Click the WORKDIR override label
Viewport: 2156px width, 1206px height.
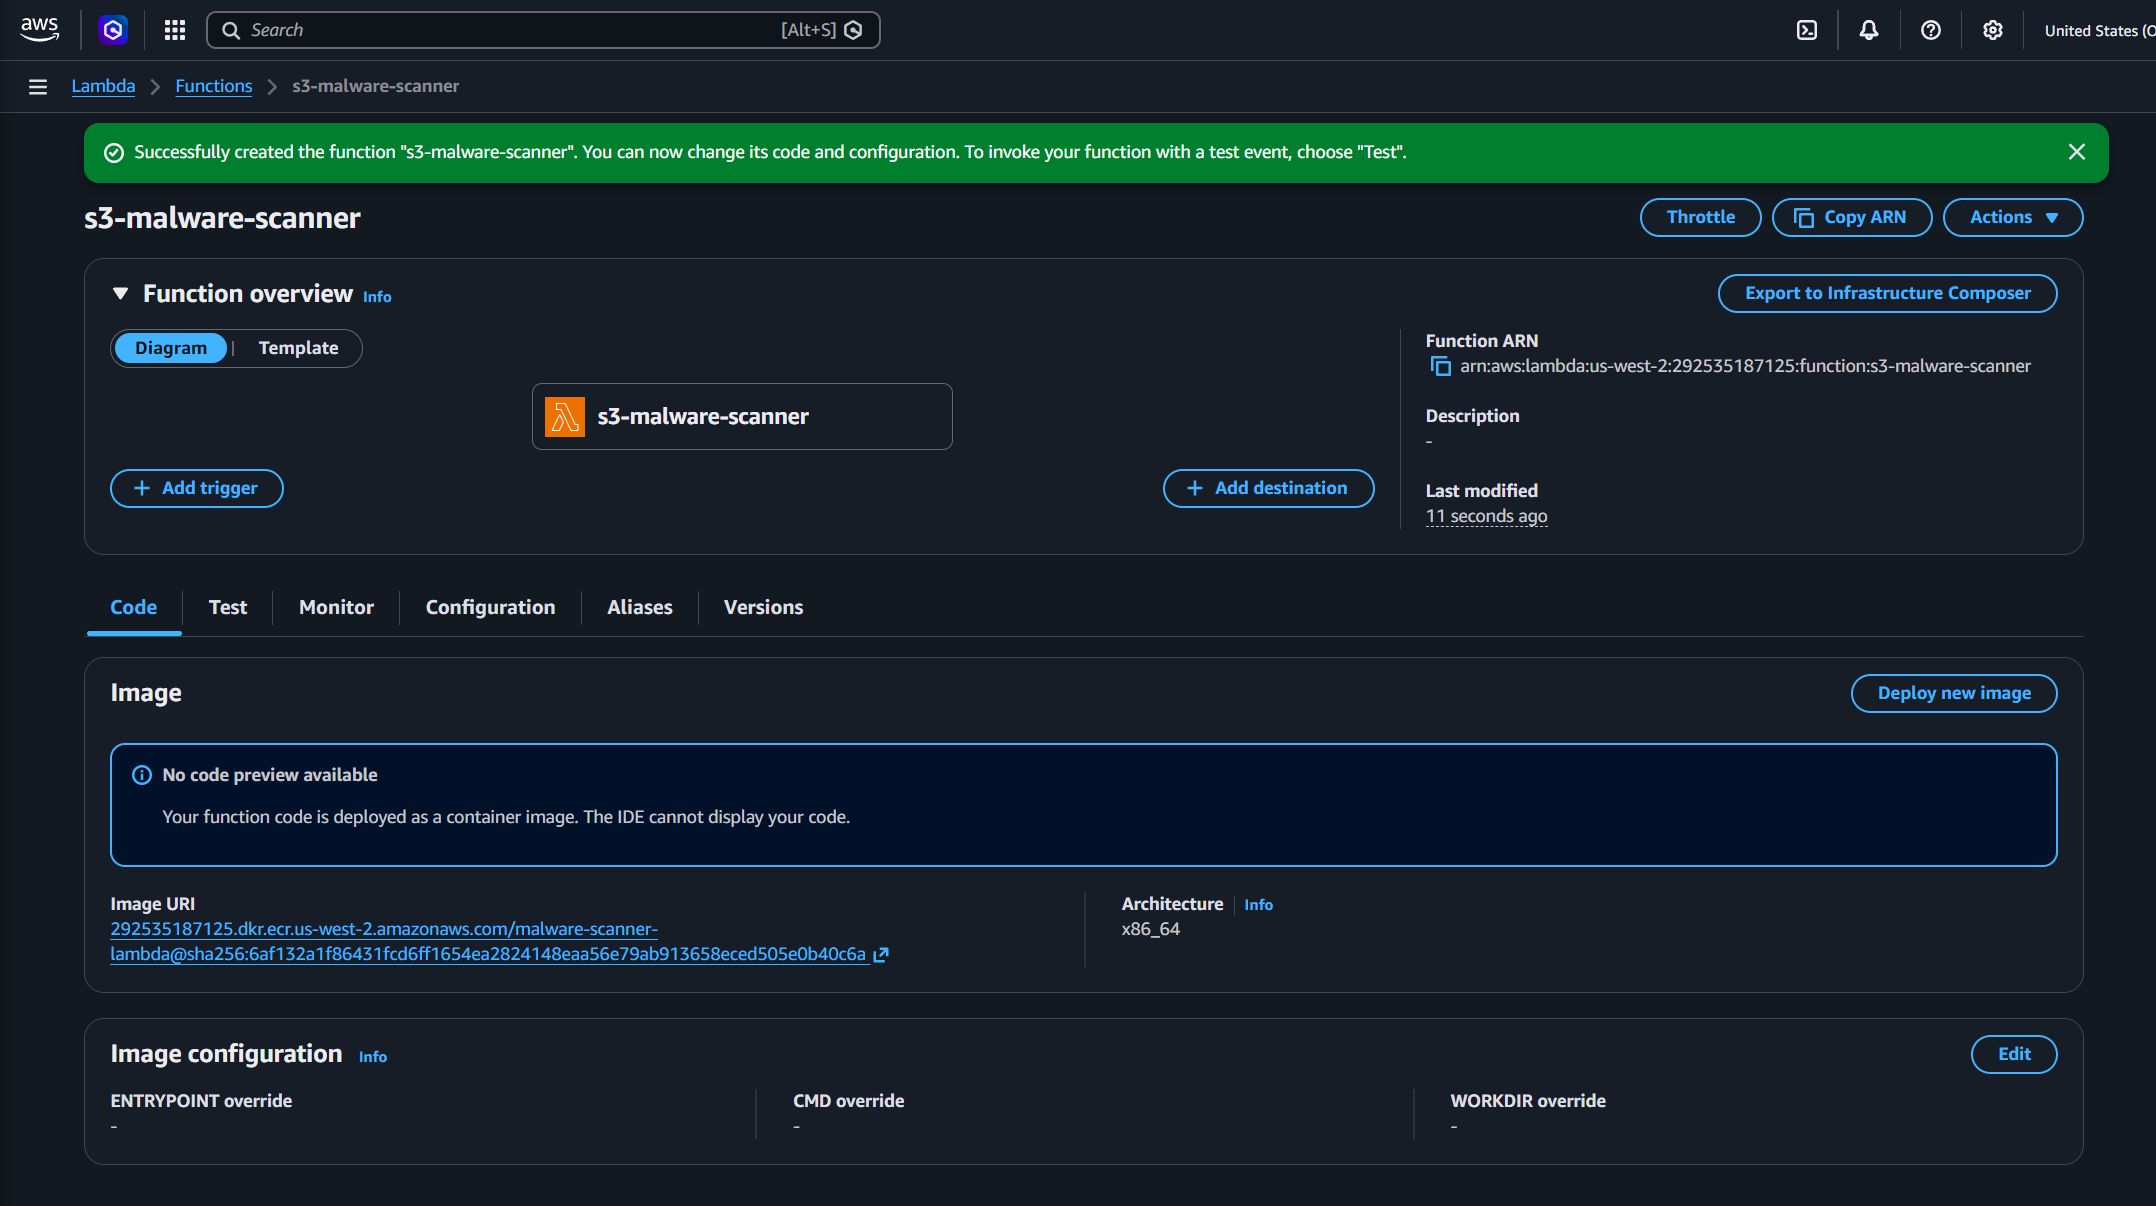1528,1101
